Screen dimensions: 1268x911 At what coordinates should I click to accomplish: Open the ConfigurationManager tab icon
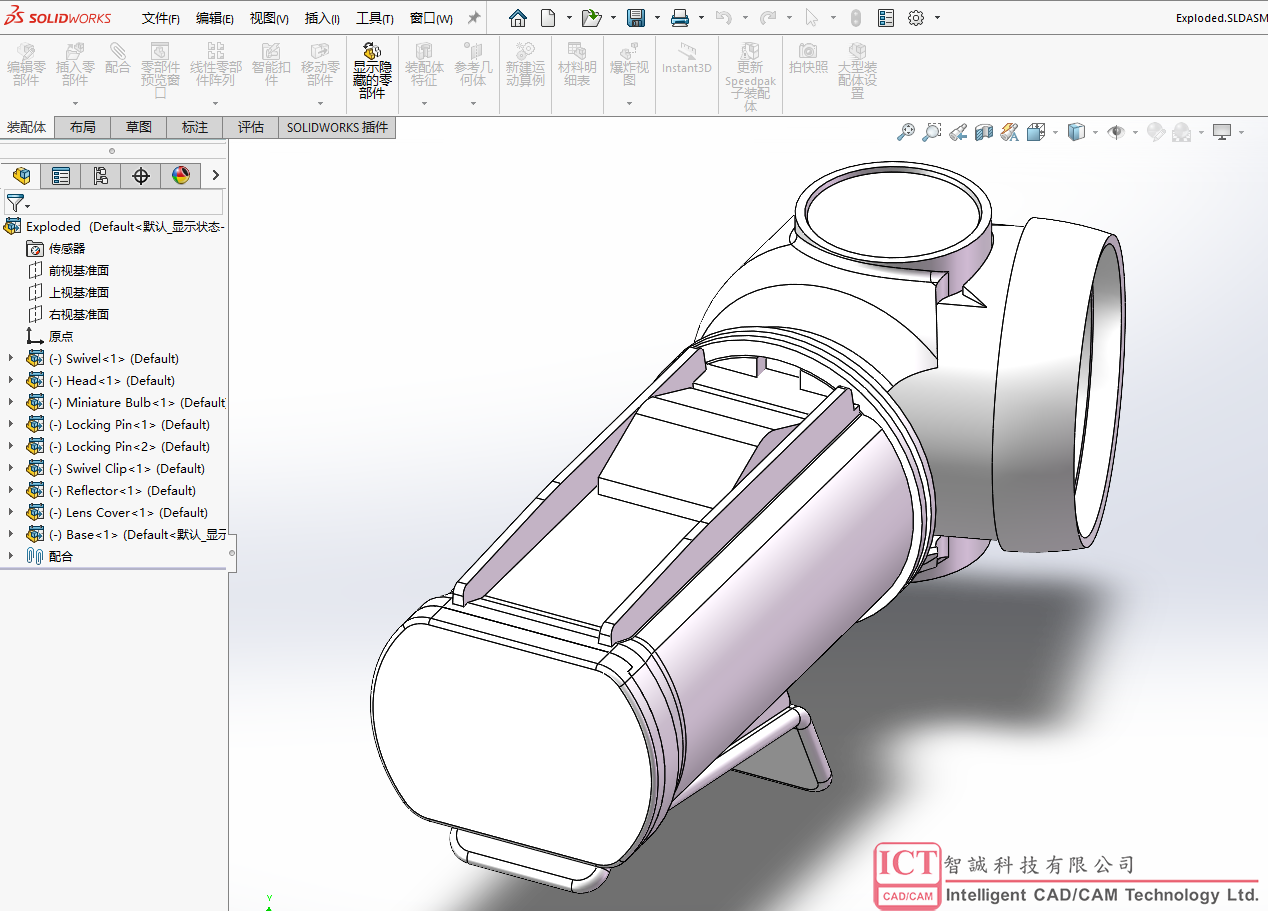tap(101, 176)
